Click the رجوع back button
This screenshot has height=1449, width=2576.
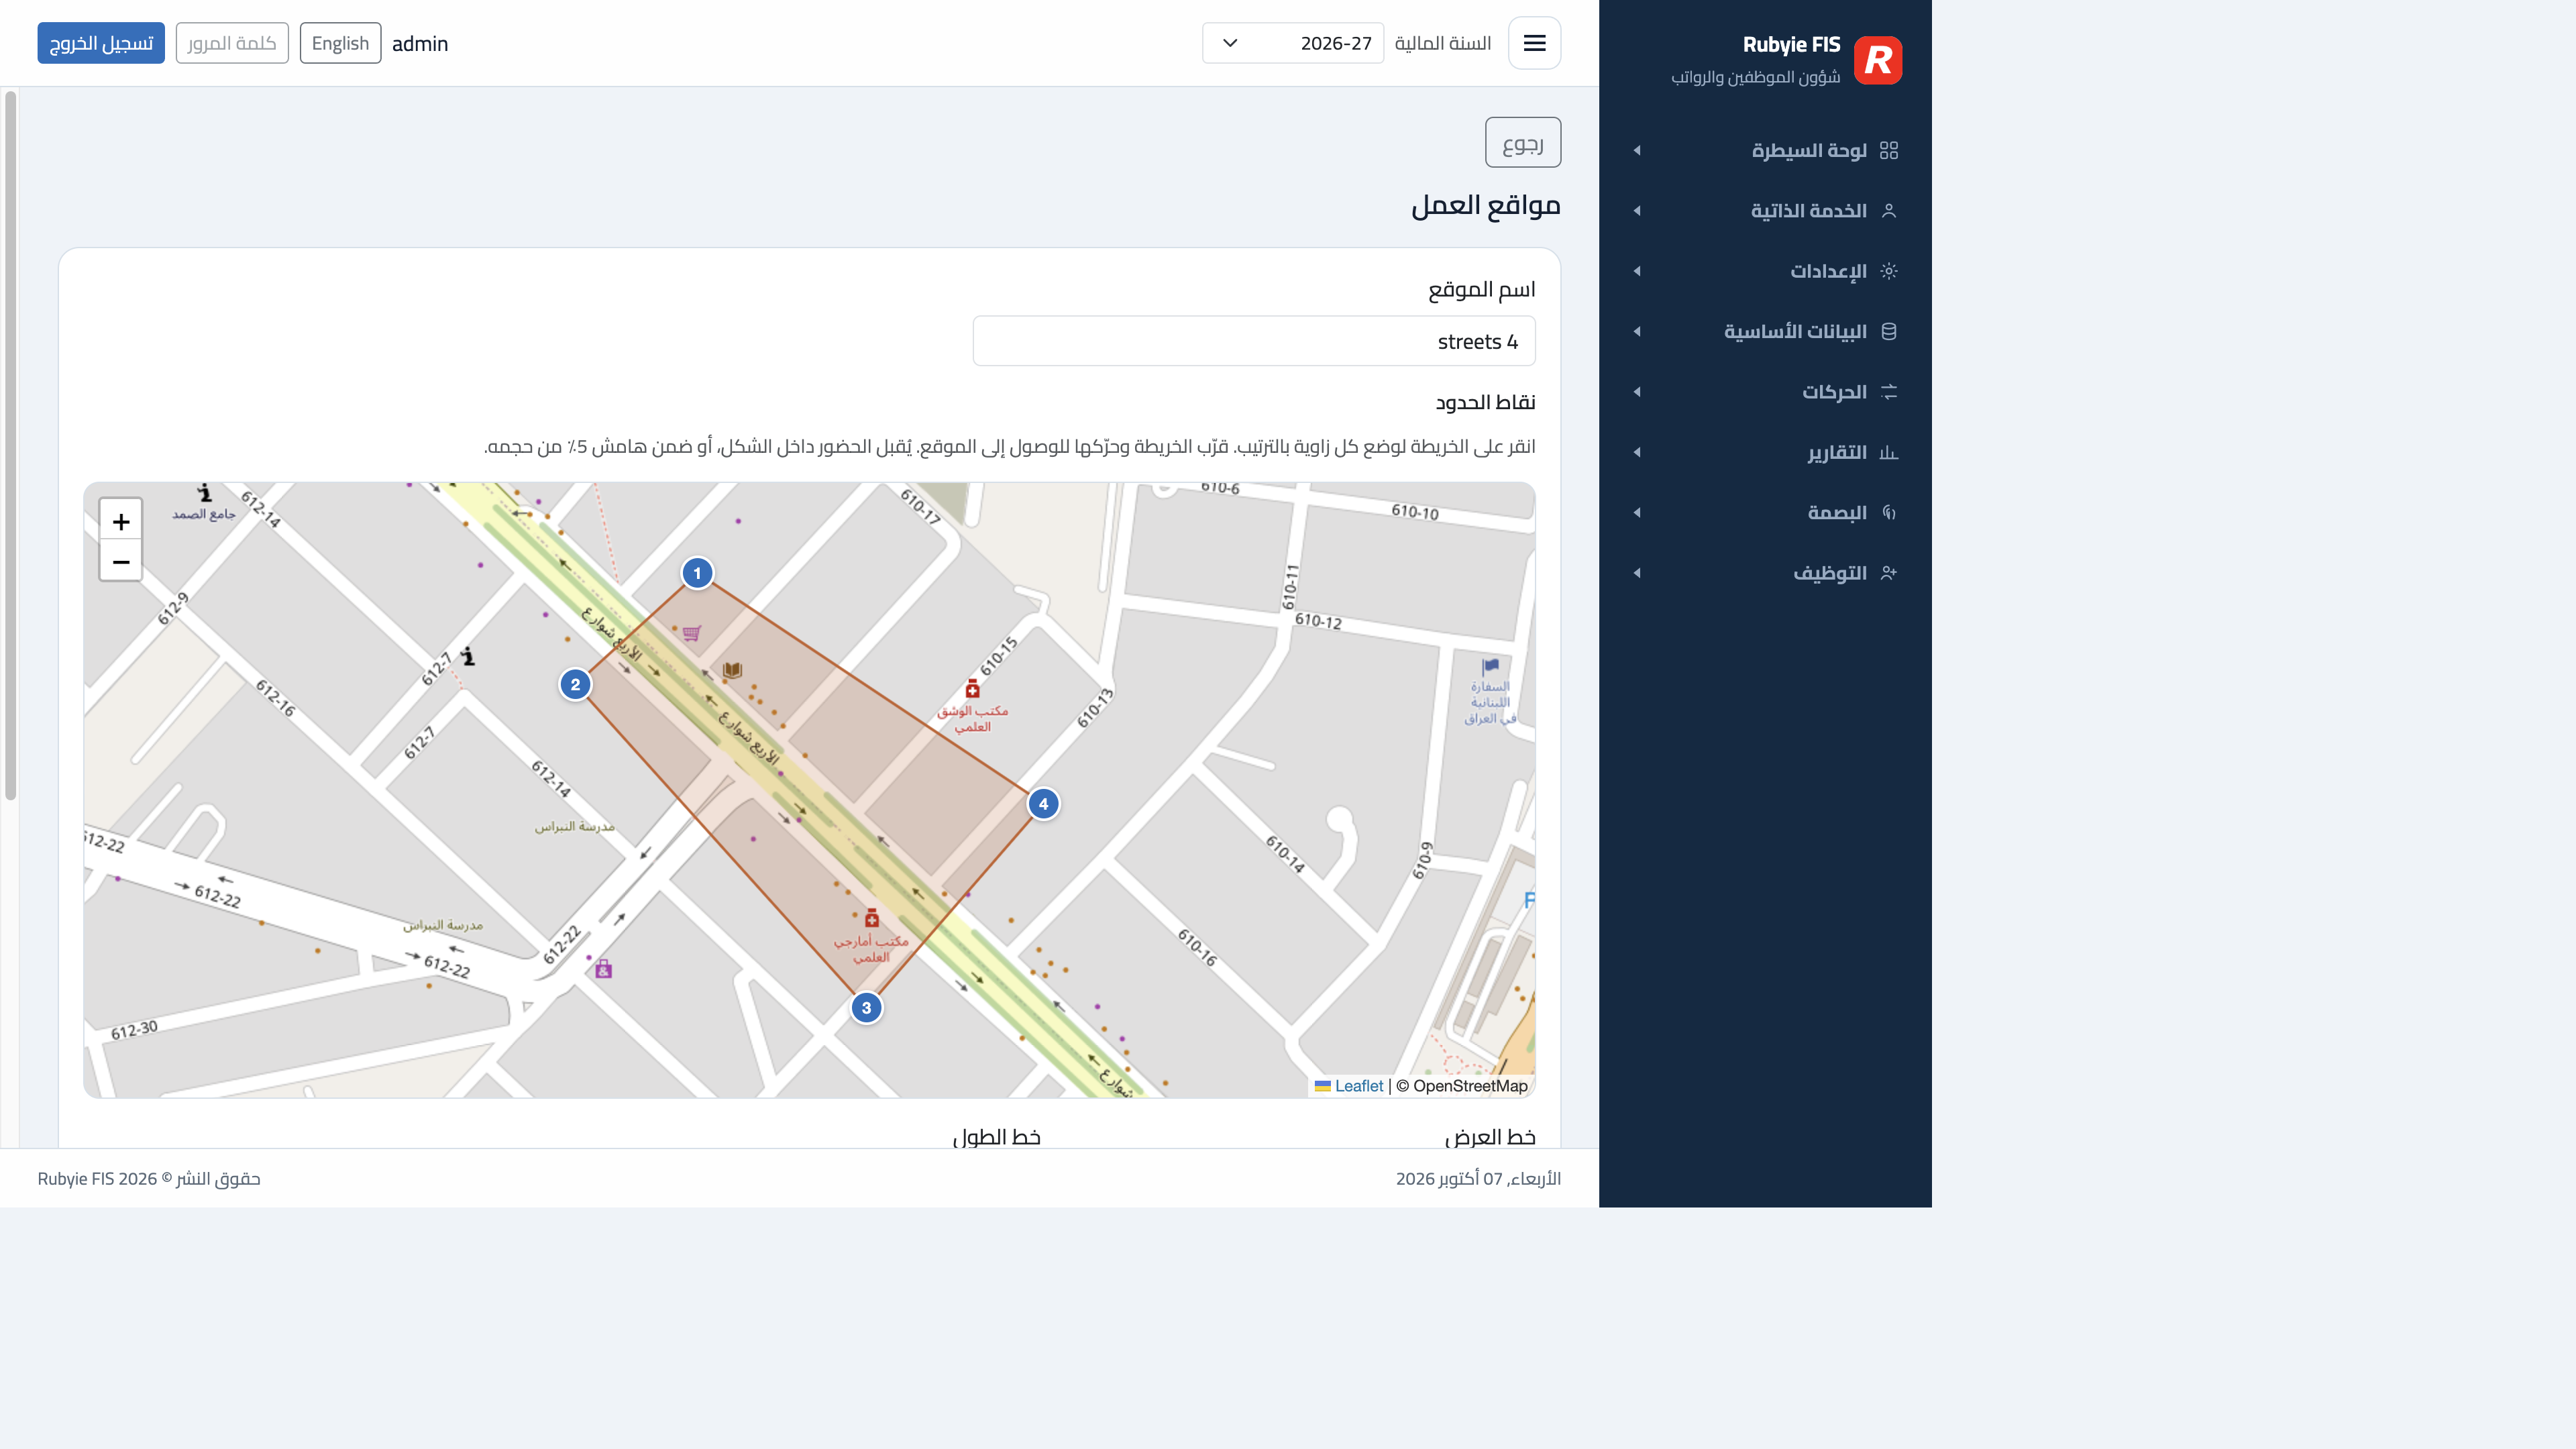pyautogui.click(x=1522, y=143)
